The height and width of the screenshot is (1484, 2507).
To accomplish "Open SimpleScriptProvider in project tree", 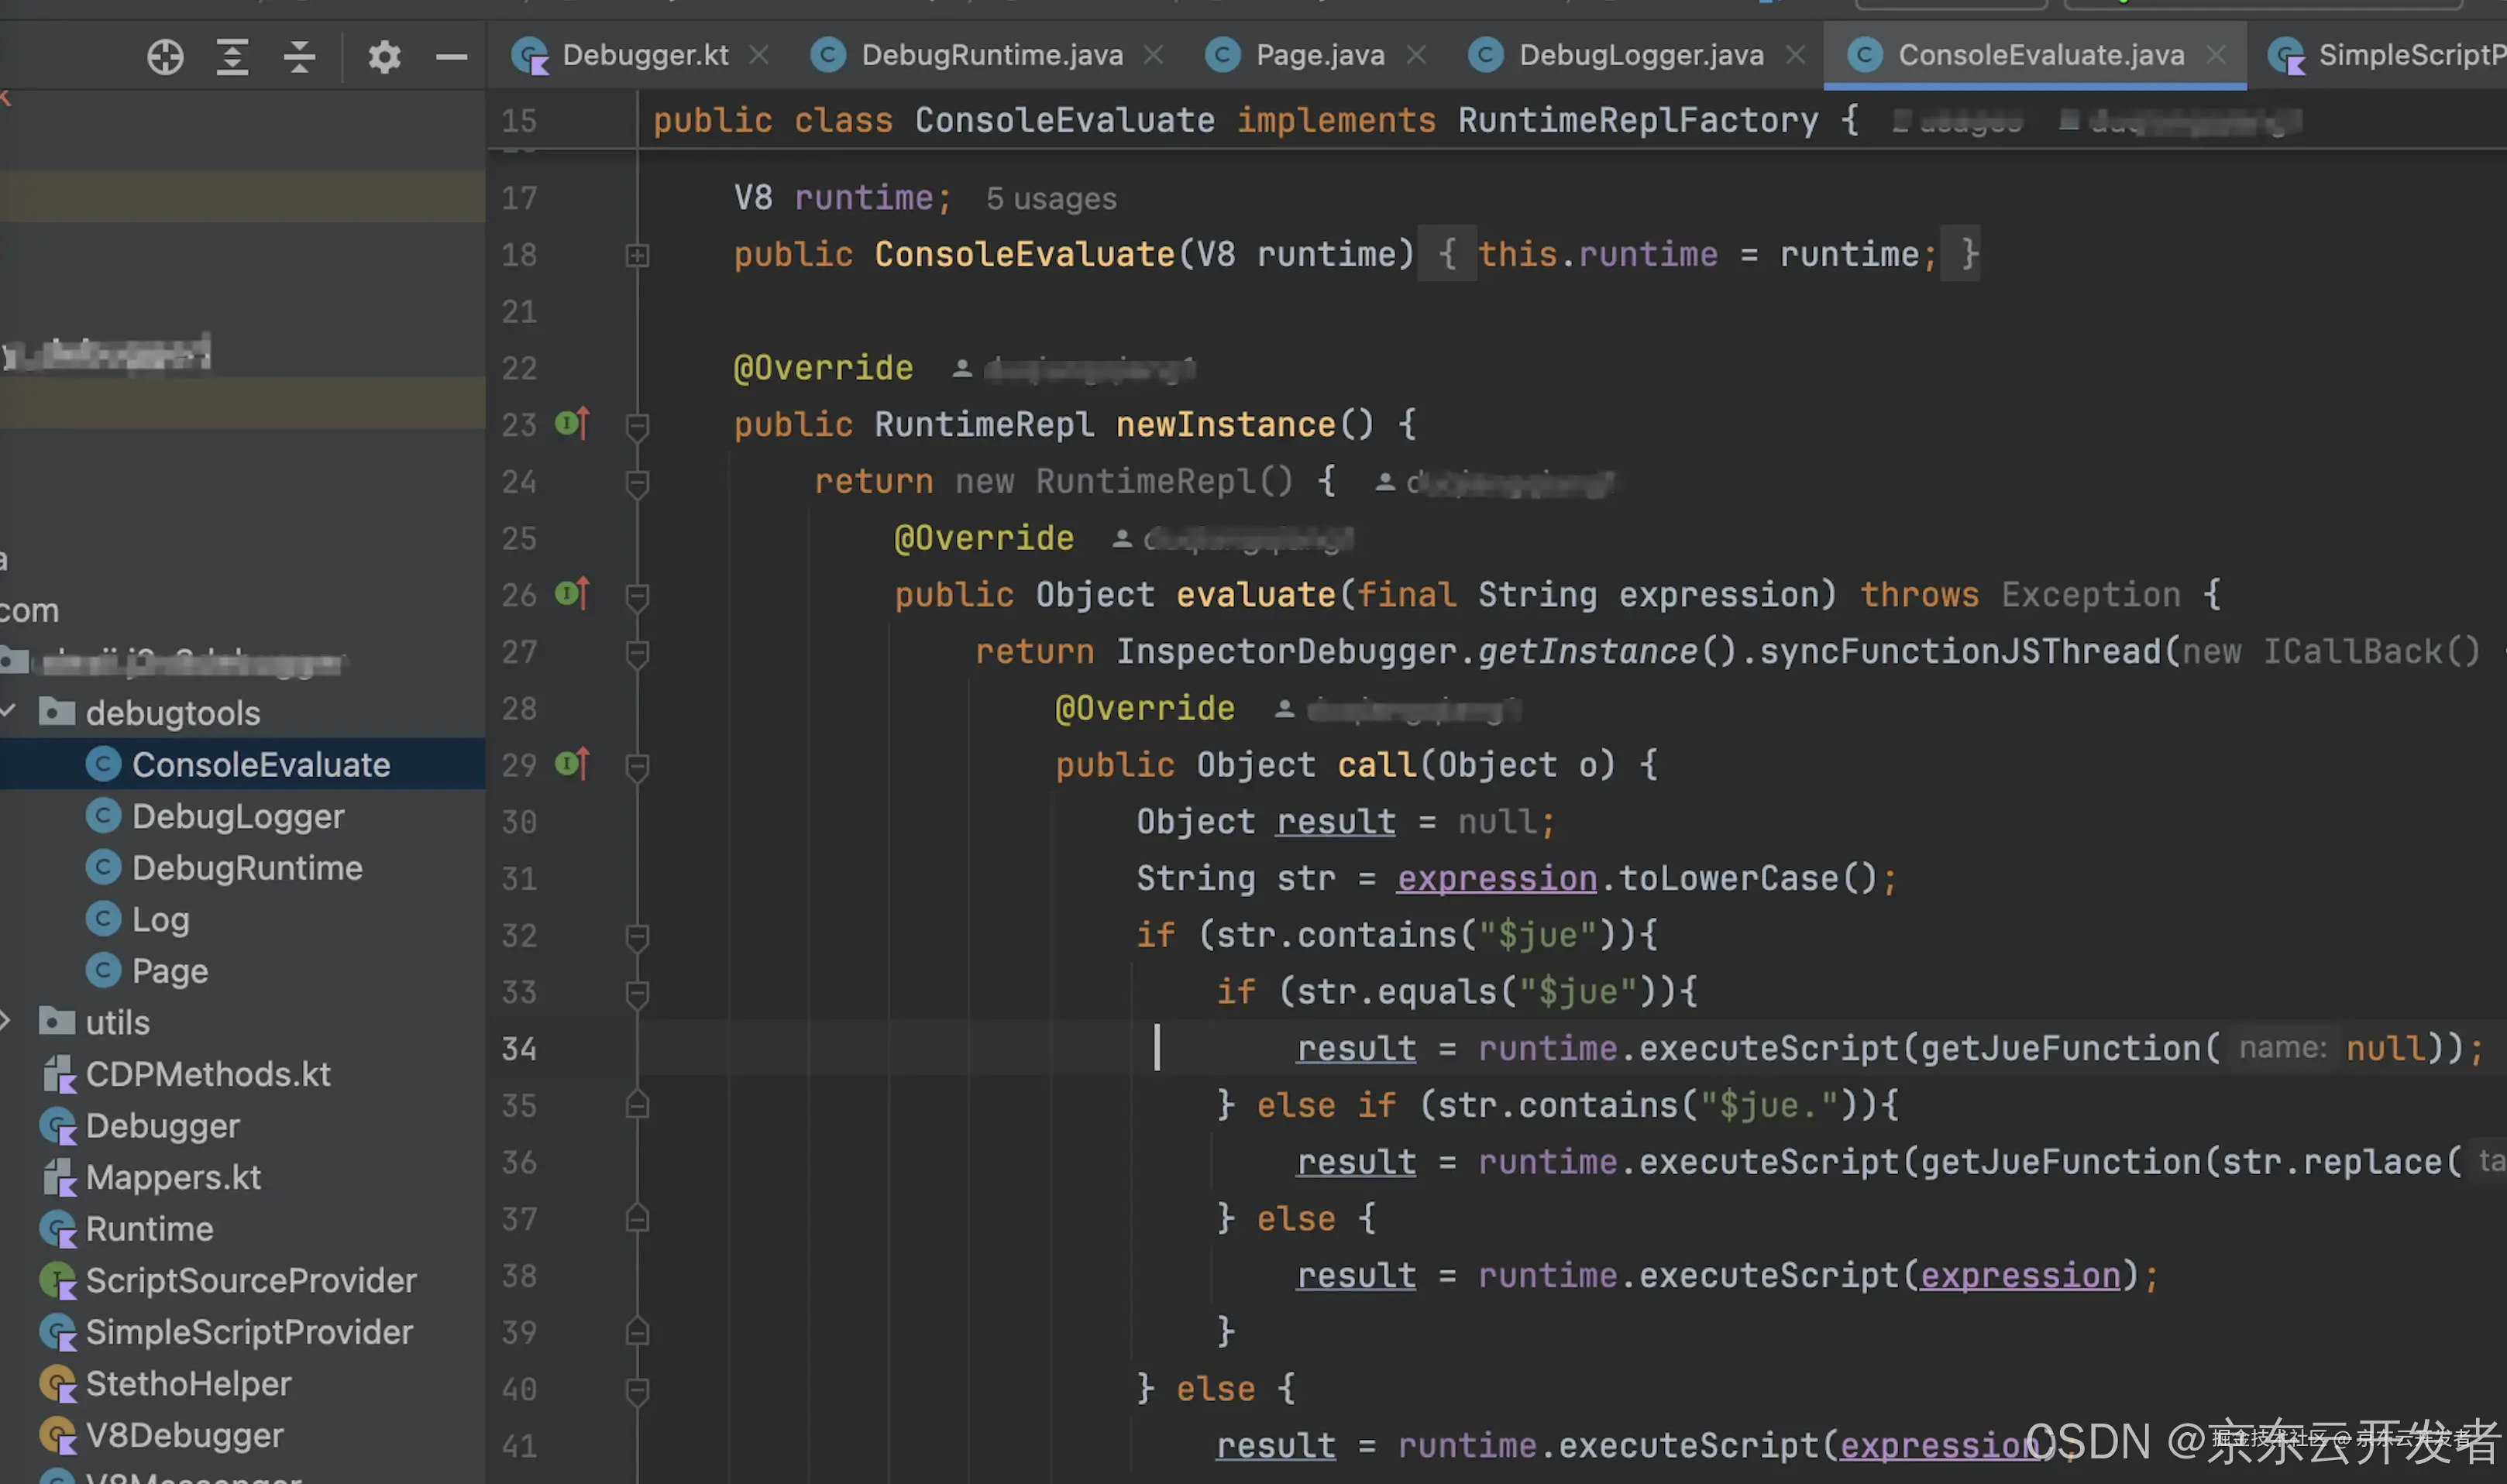I will [x=249, y=1331].
